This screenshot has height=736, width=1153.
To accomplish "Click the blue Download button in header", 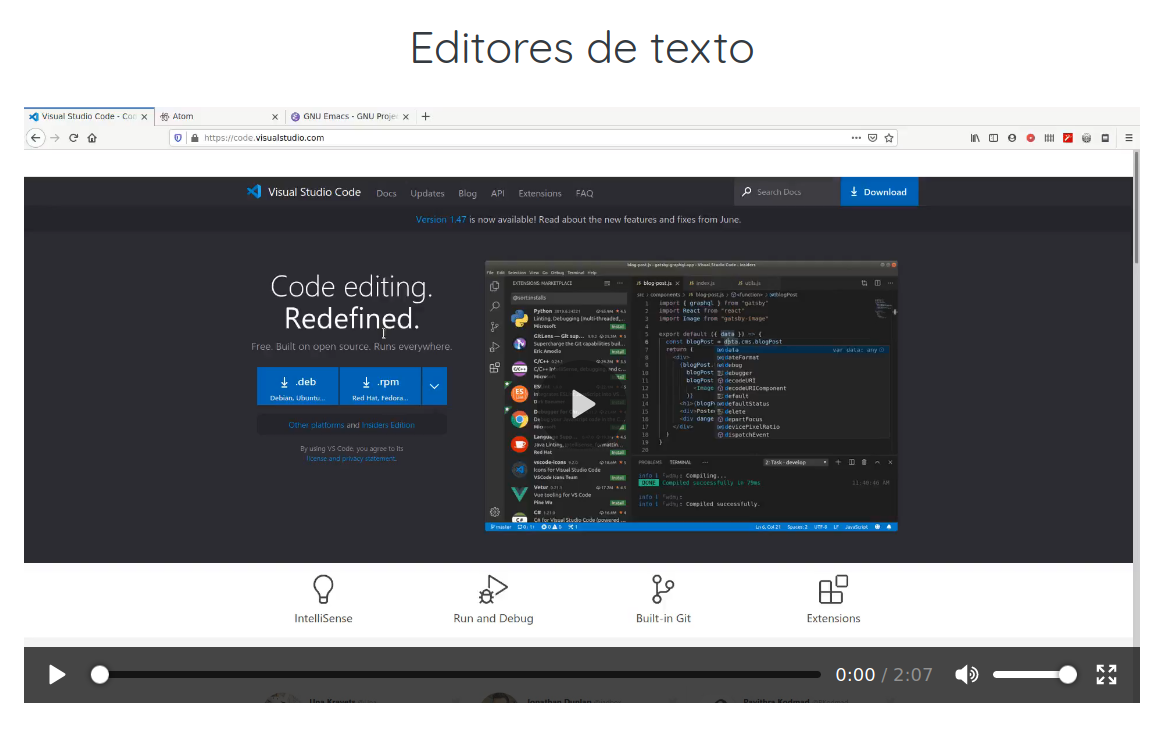I will [879, 192].
